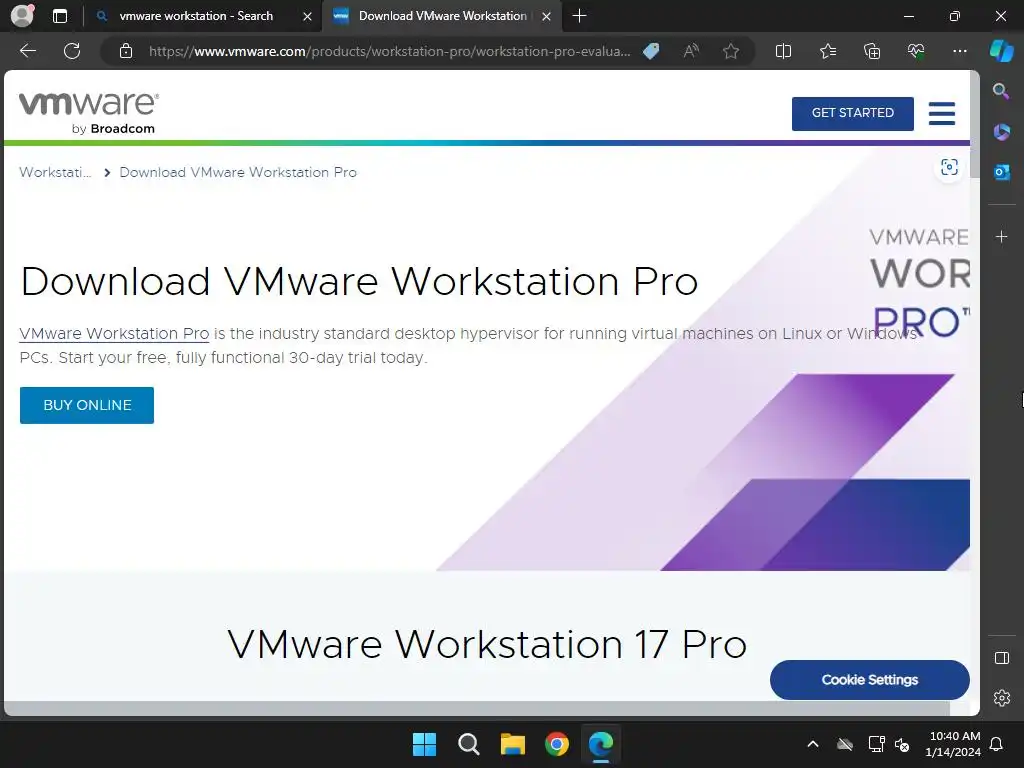
Task: Refresh the page
Action: [72, 51]
